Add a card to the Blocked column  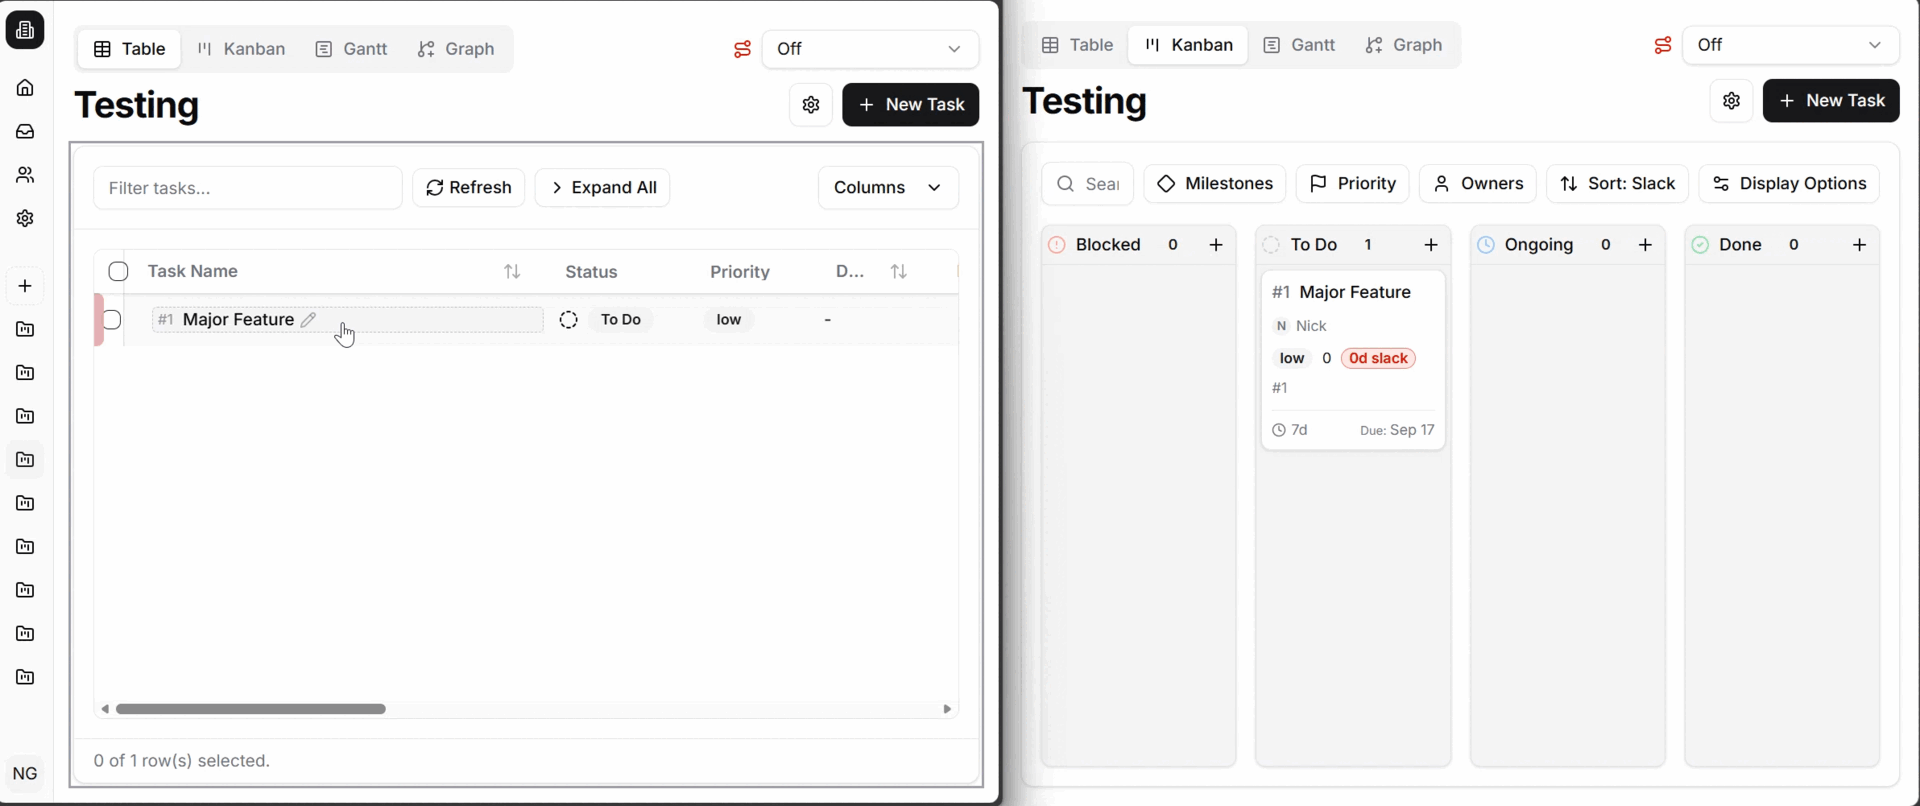[1216, 245]
